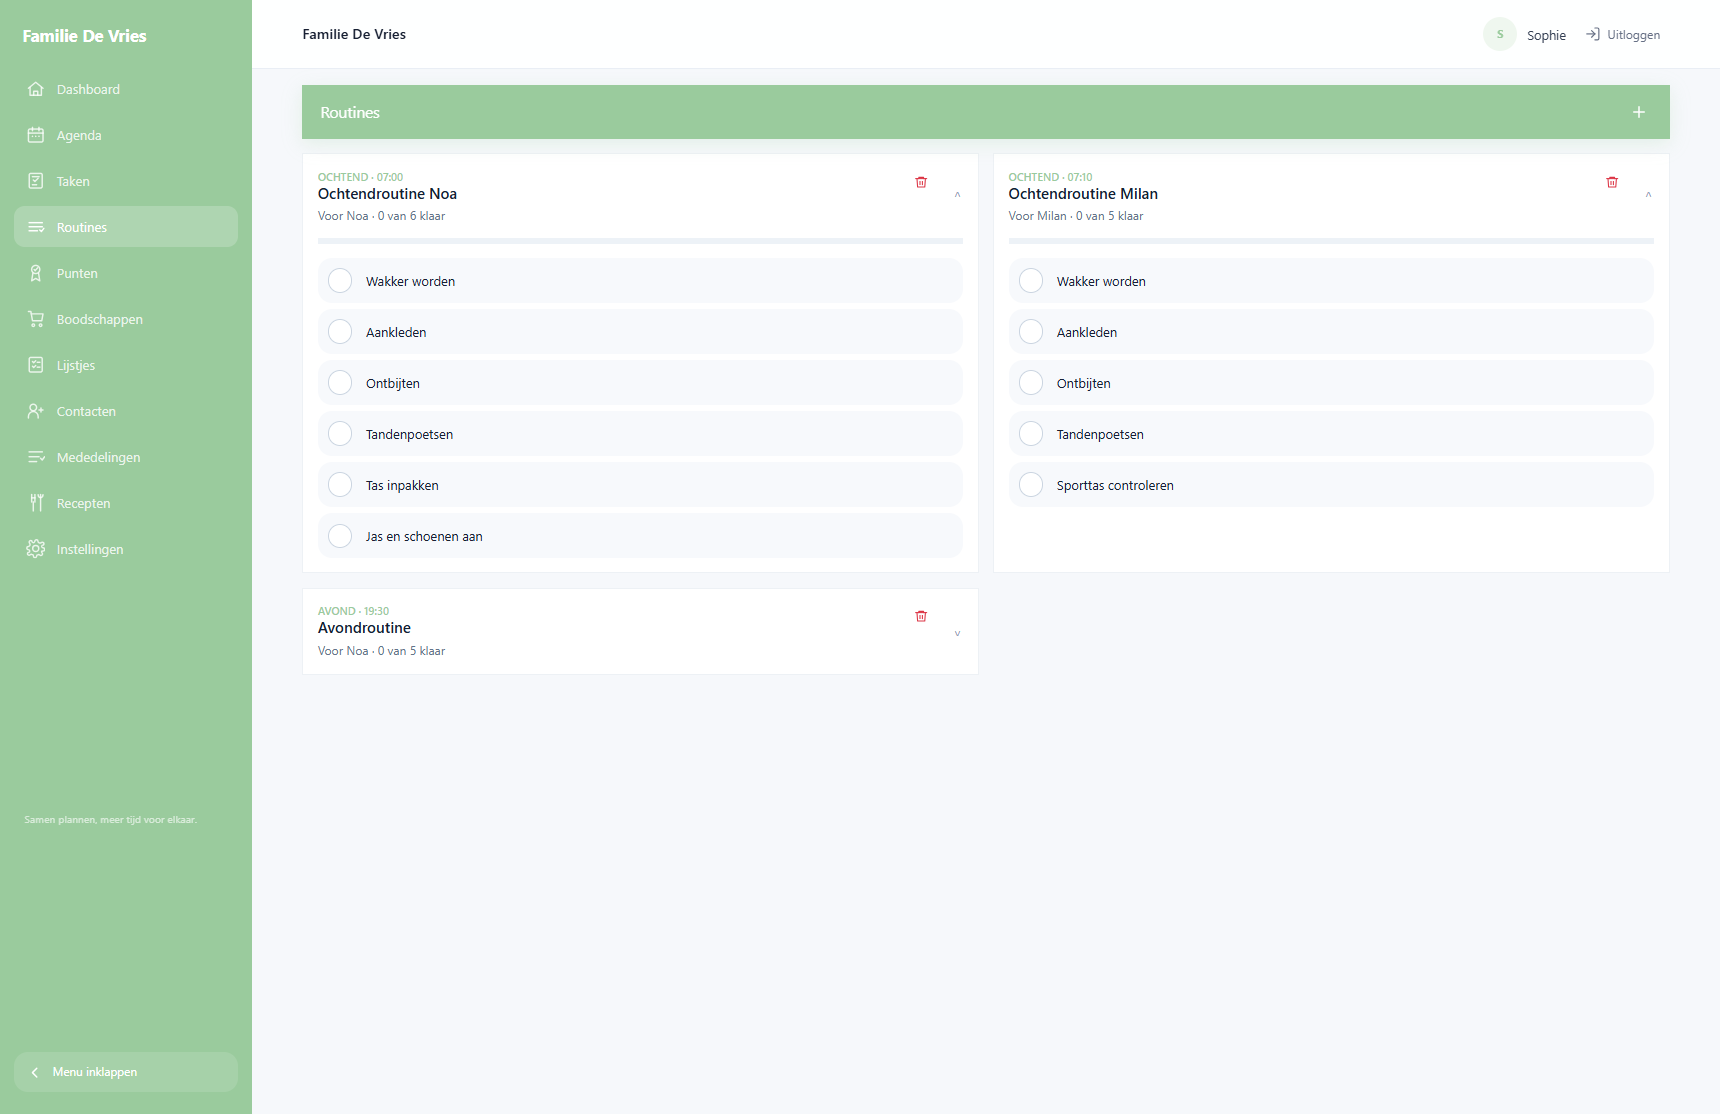Click the Familie De Vries header title
This screenshot has width=1720, height=1114.
coord(354,34)
